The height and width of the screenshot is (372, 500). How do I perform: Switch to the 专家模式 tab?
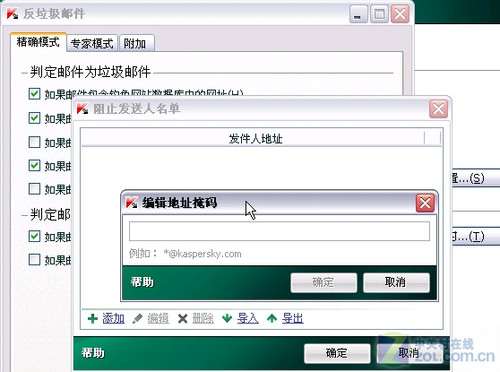[92, 44]
